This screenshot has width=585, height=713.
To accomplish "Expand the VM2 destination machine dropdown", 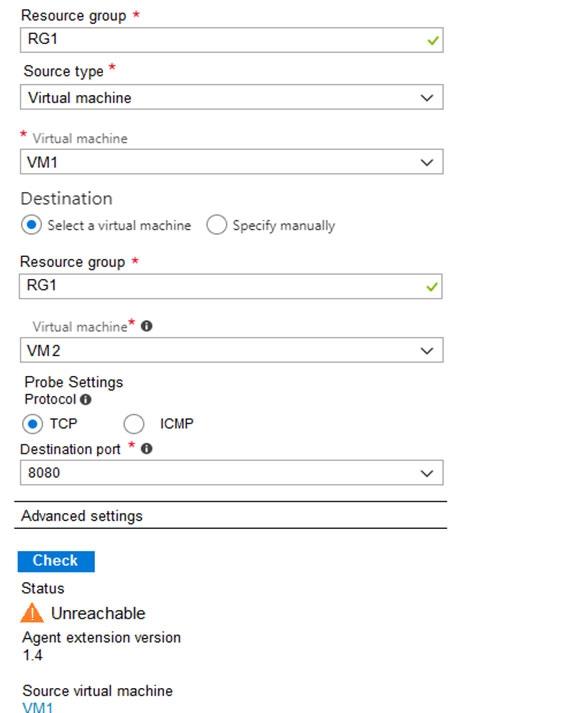I will tap(231, 350).
